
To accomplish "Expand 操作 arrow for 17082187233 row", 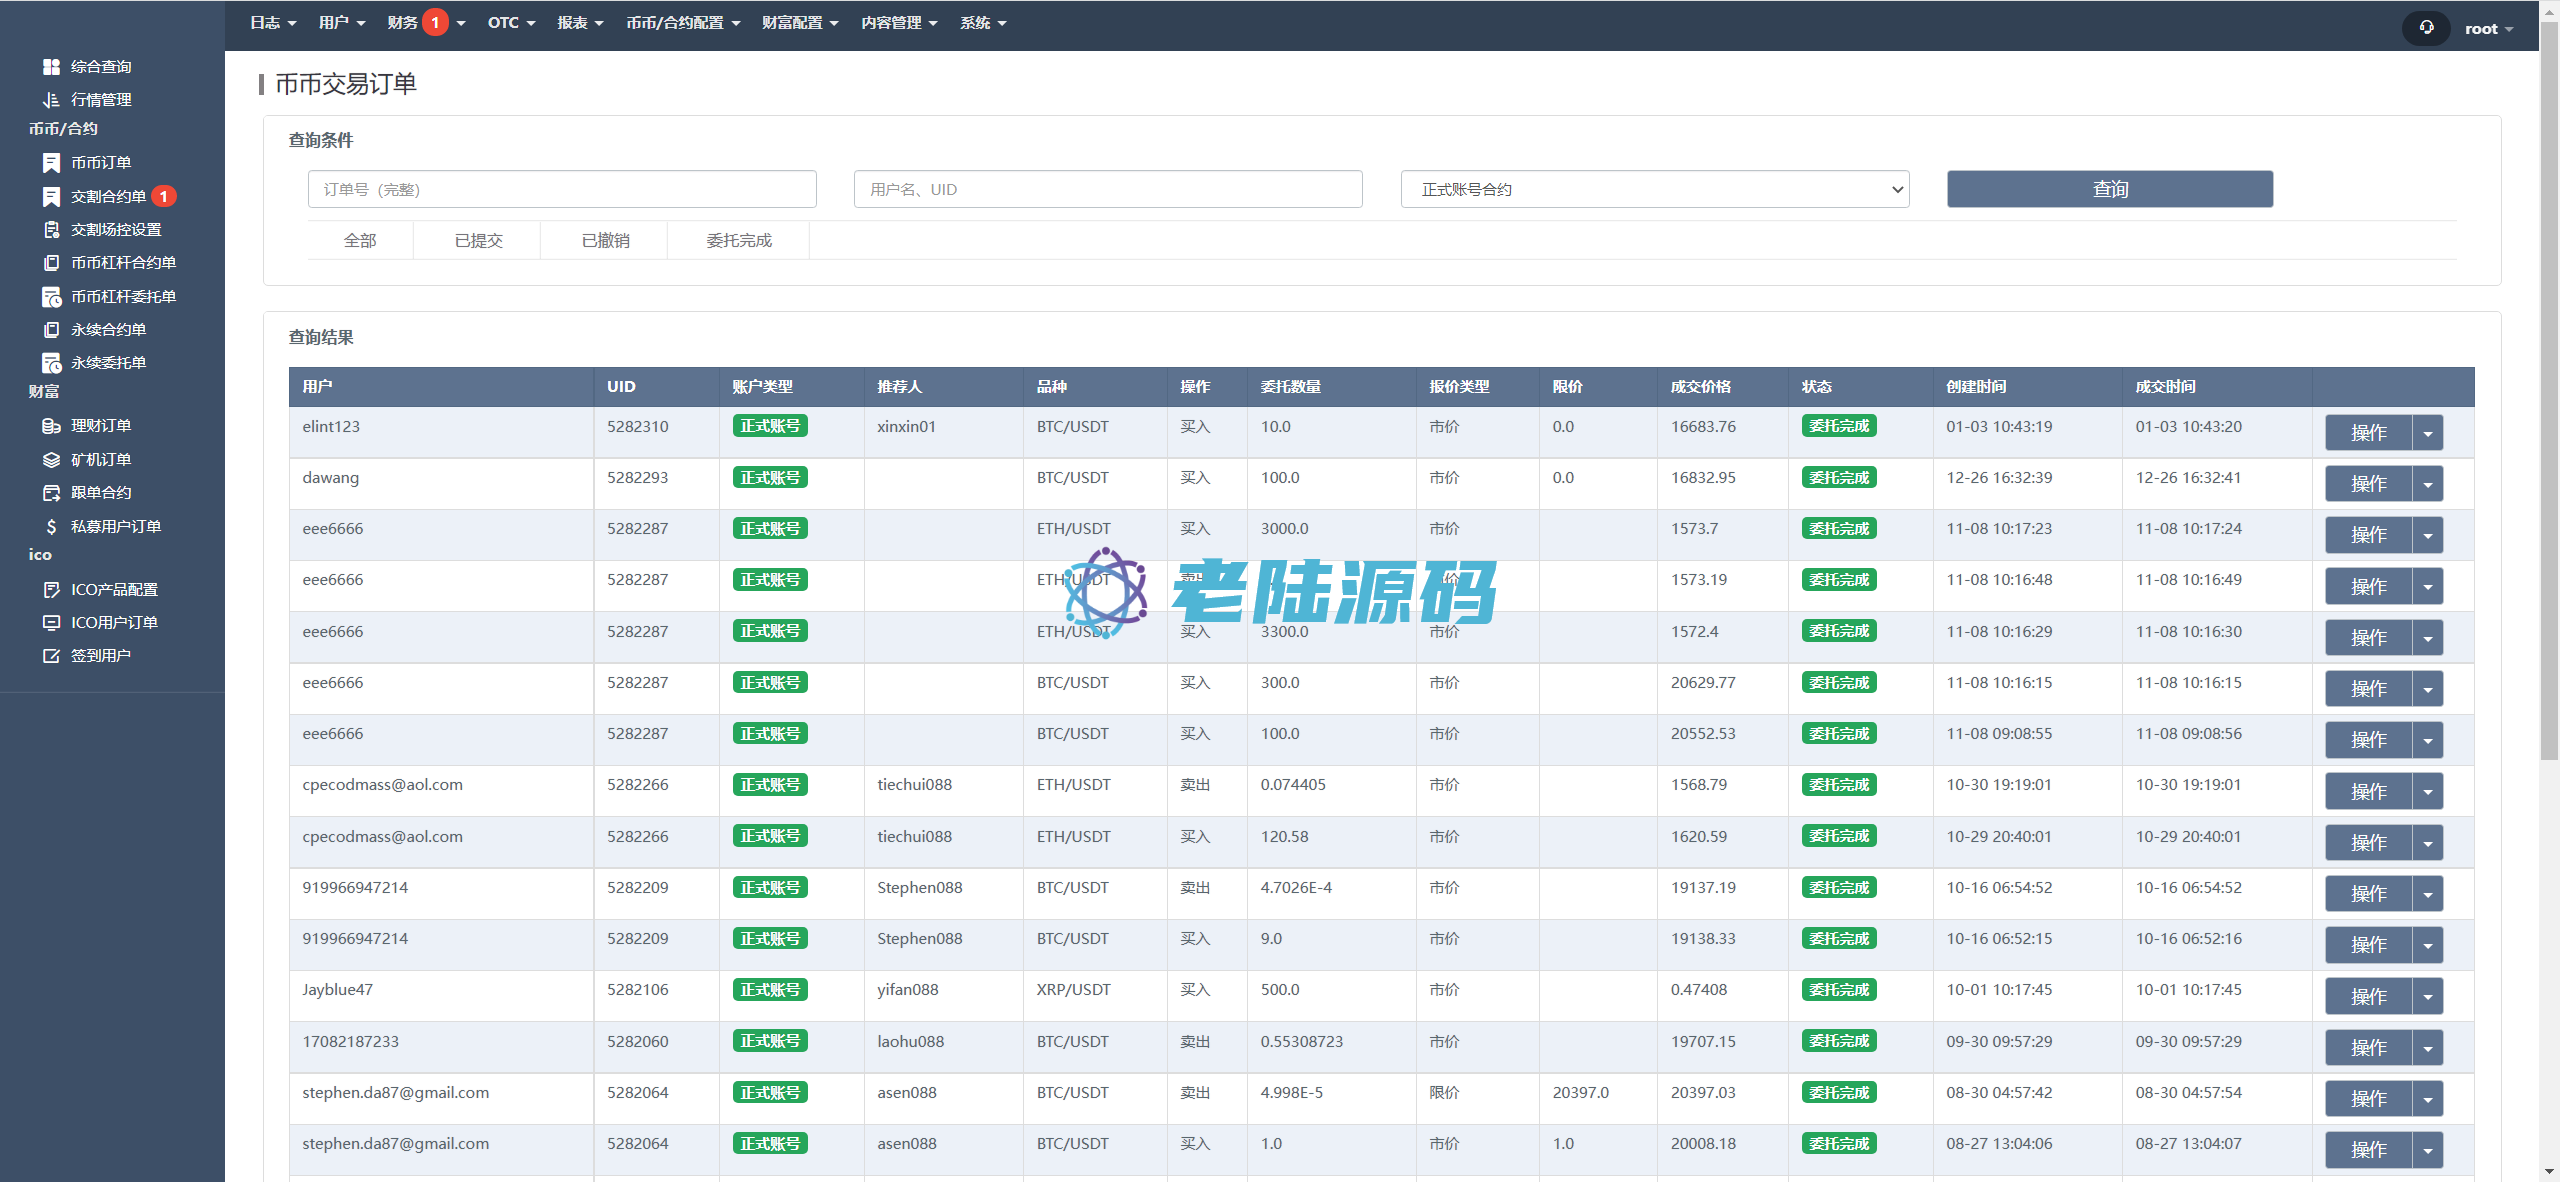I will 2428,1047.
